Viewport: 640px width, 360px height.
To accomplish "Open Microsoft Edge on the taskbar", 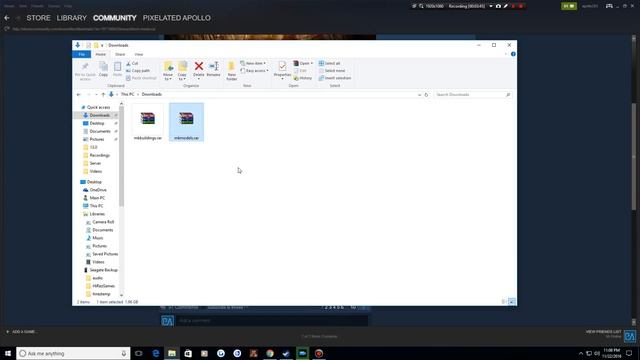I will click(x=156, y=353).
